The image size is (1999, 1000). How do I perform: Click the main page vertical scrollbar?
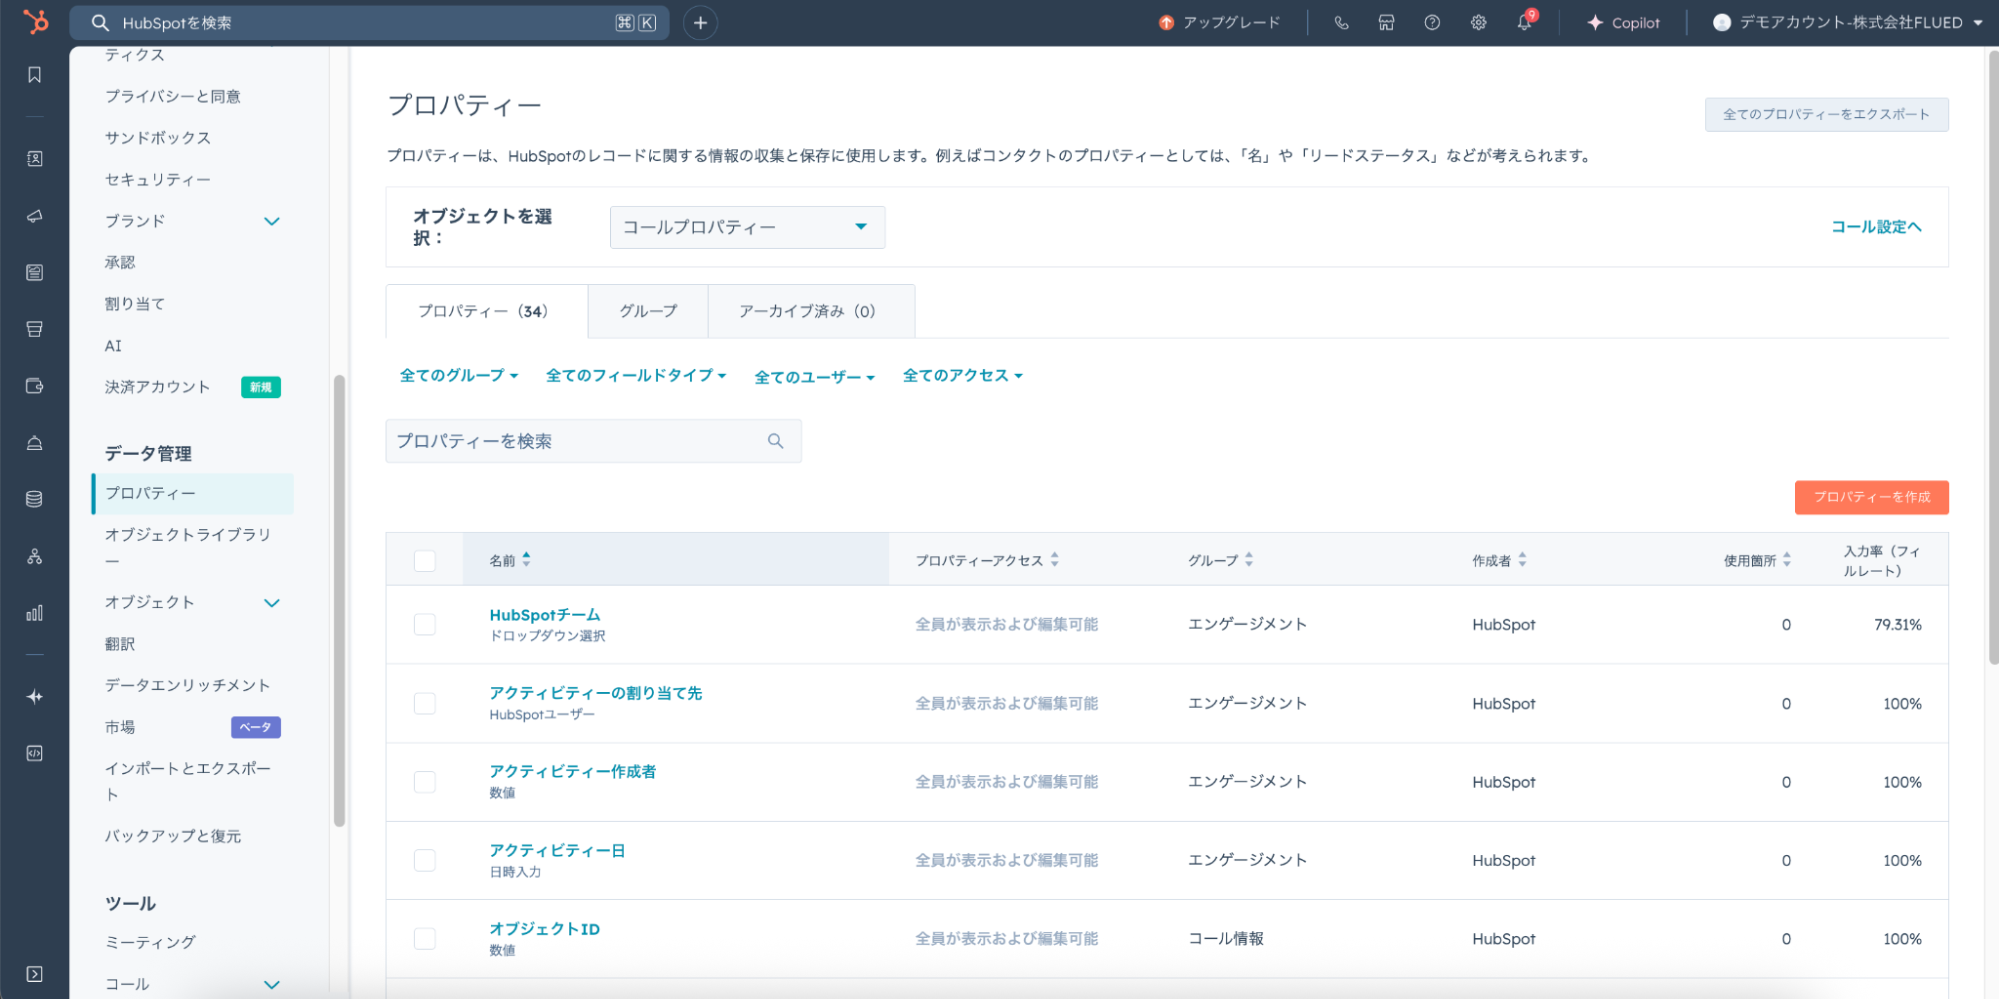point(1992,357)
